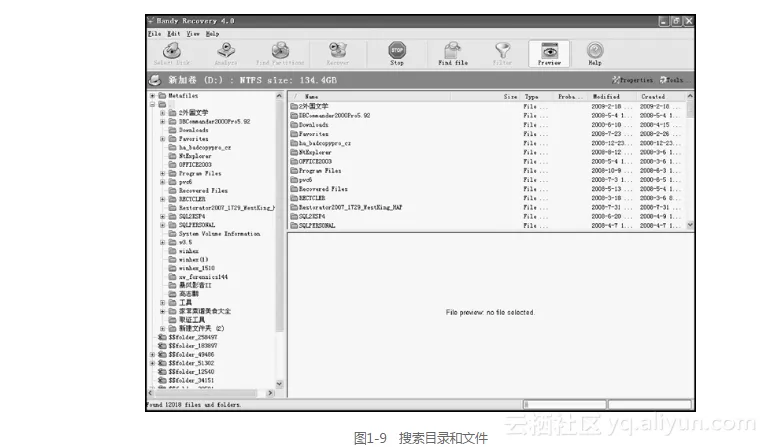Open the Tools link in drive bar
Image resolution: width=767 pixels, height=447 pixels.
[672, 80]
